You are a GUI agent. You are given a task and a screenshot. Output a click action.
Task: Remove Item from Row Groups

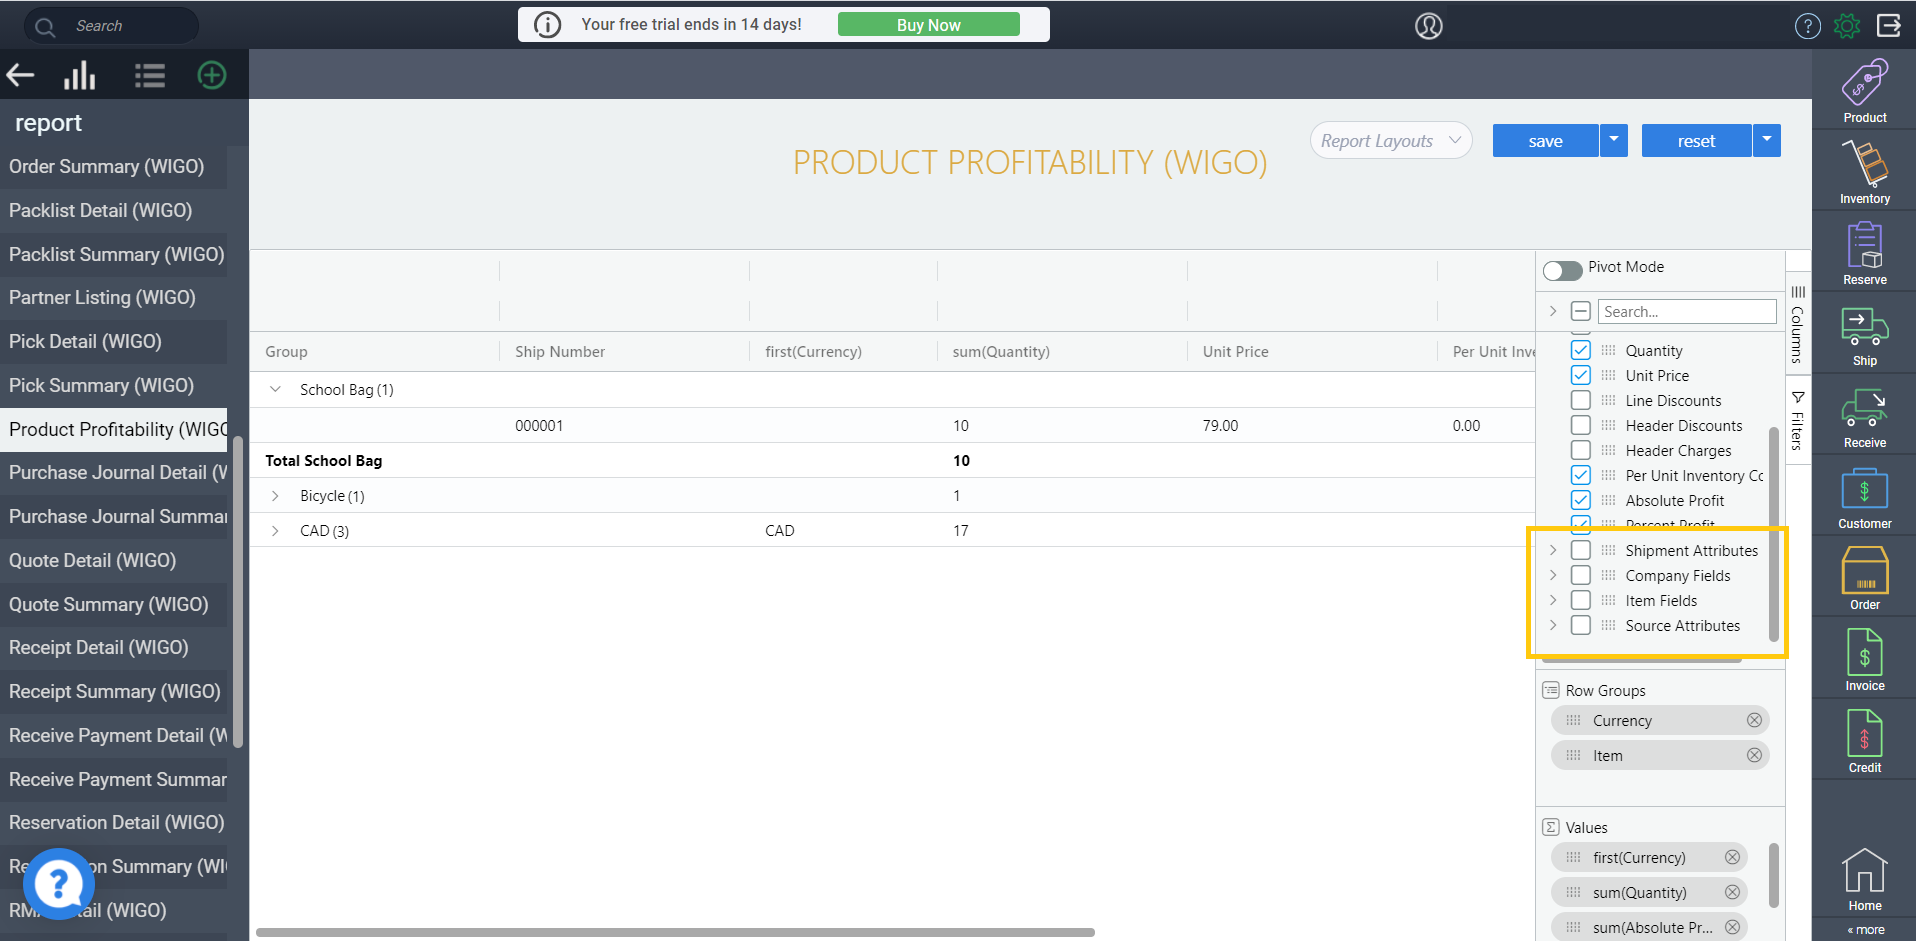[1754, 755]
